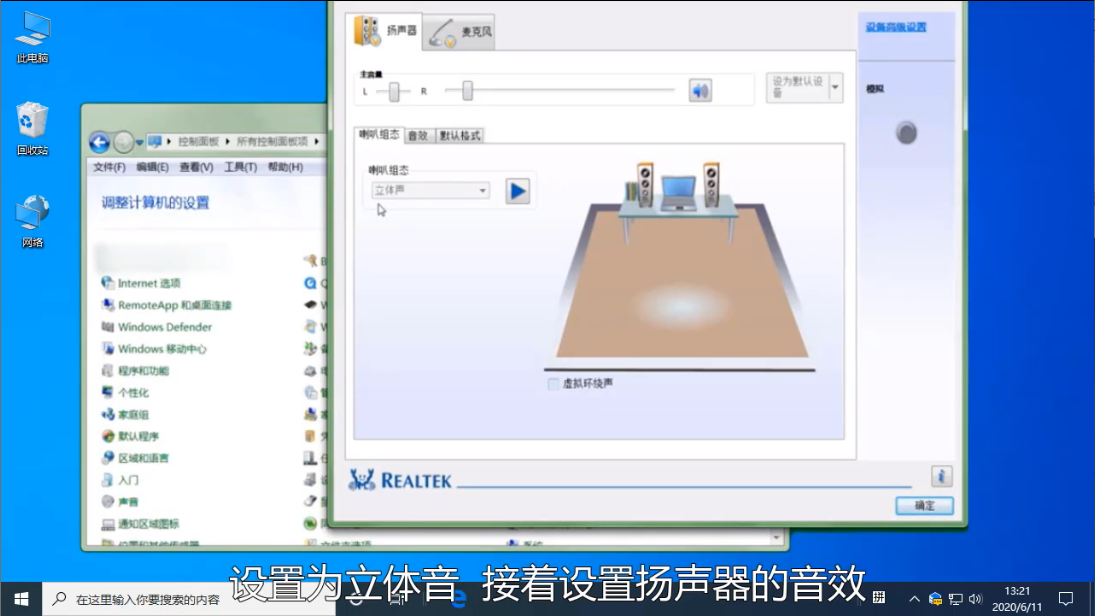
Task: Open the Recycle Bin desktop icon
Action: click(x=32, y=122)
